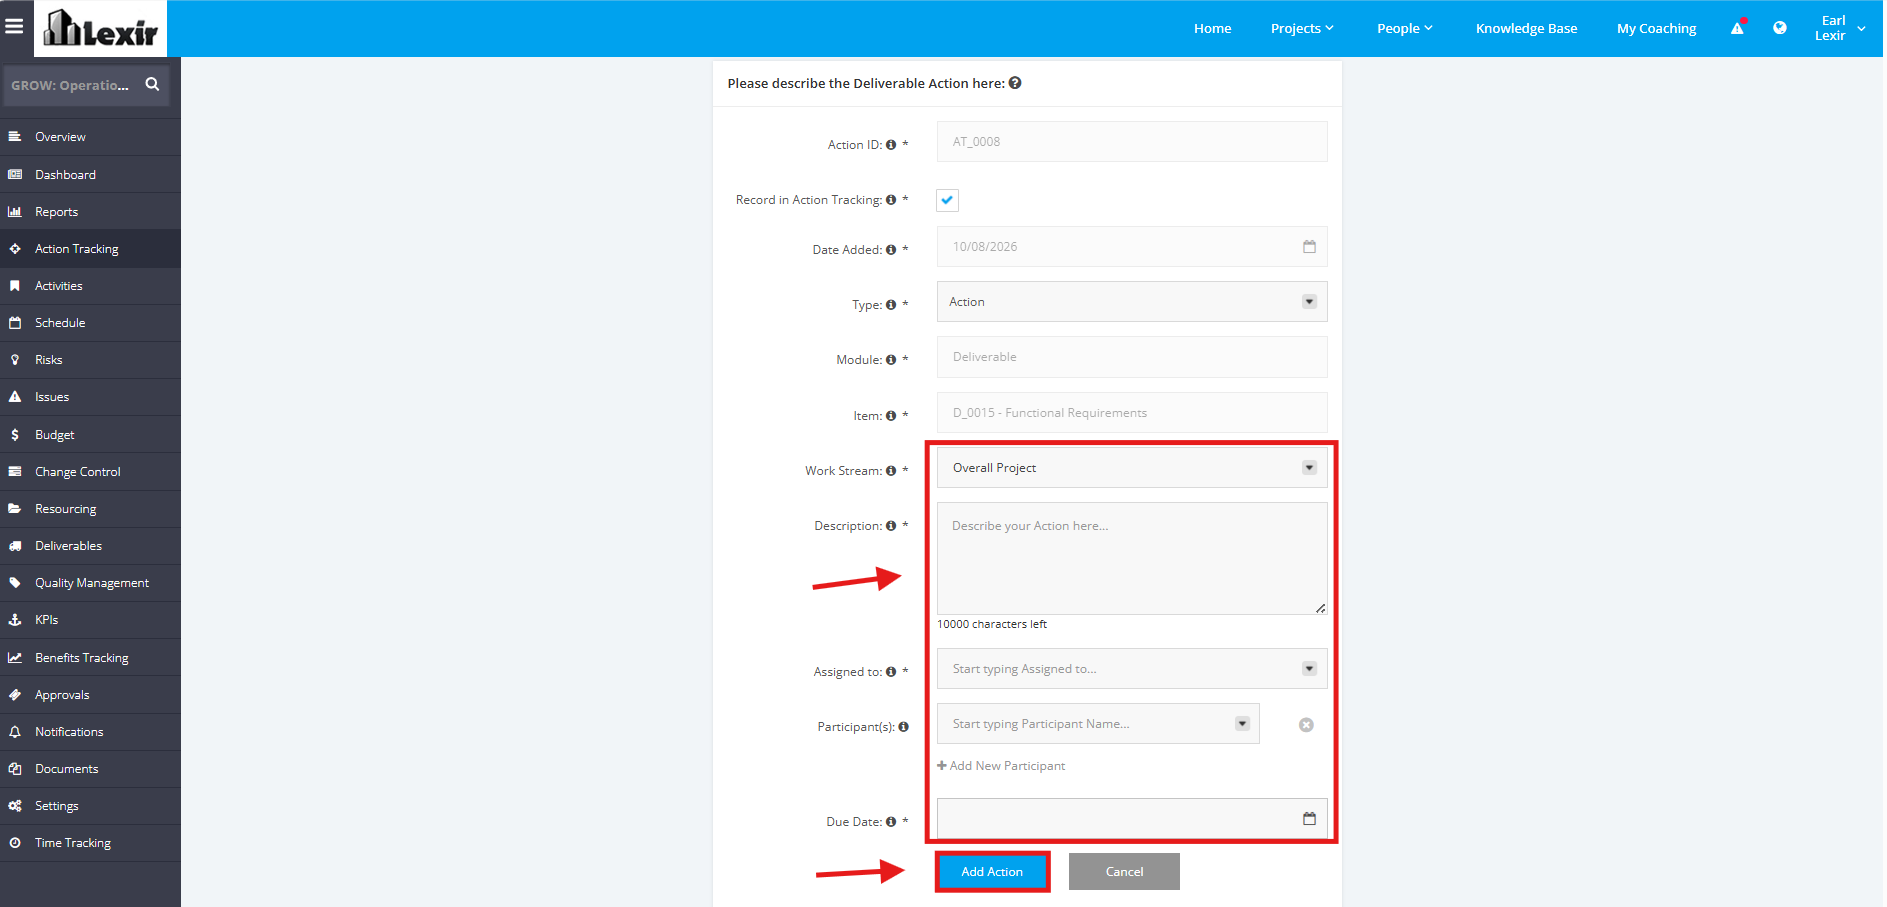
Task: Open Quality Management in sidebar
Action: [90, 583]
